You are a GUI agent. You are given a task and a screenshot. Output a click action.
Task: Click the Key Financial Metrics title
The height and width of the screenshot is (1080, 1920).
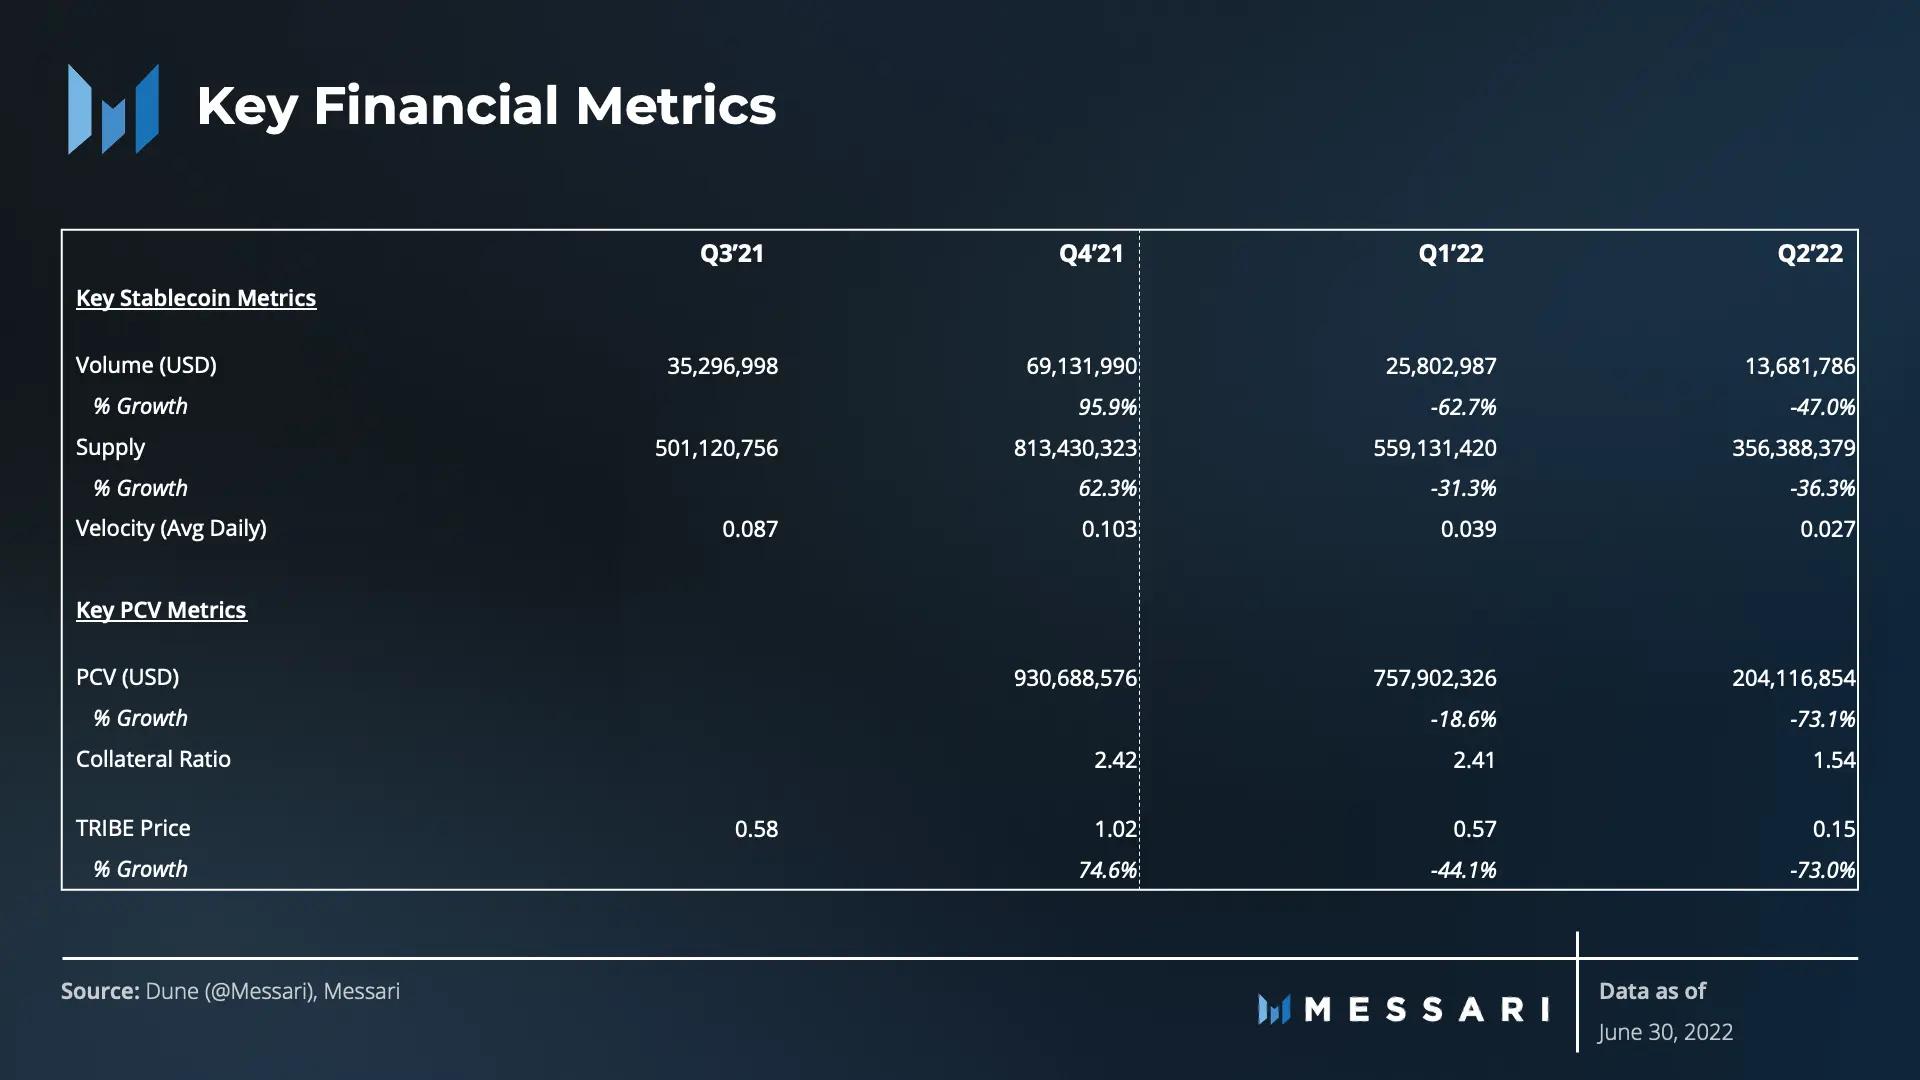click(x=486, y=106)
